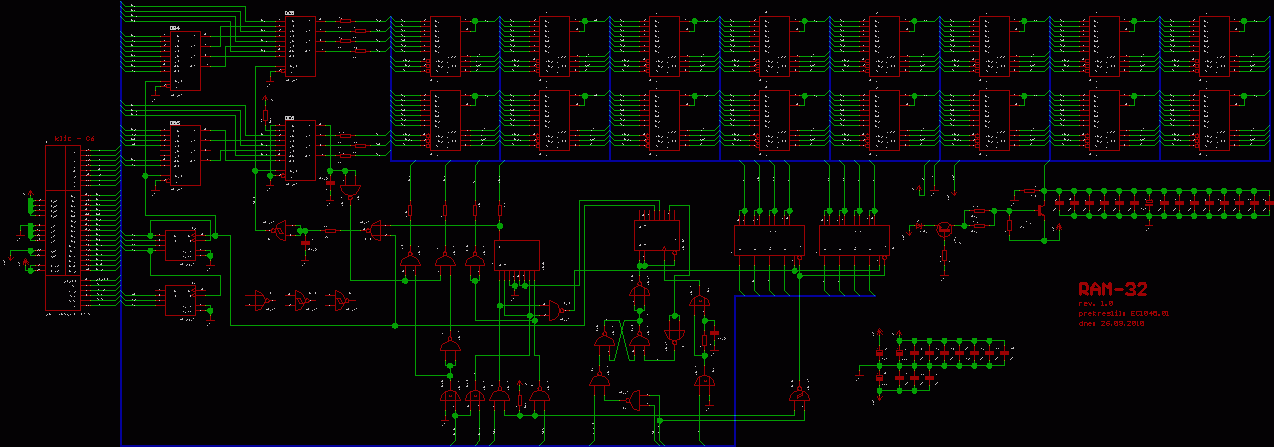Select the DD5 chip symbol
Image resolution: width=1274 pixels, height=447 pixels.
tap(185, 155)
